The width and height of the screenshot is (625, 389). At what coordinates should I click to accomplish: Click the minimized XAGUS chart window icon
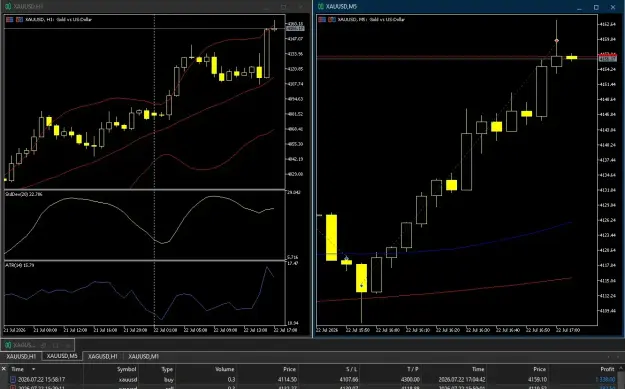coord(8,345)
